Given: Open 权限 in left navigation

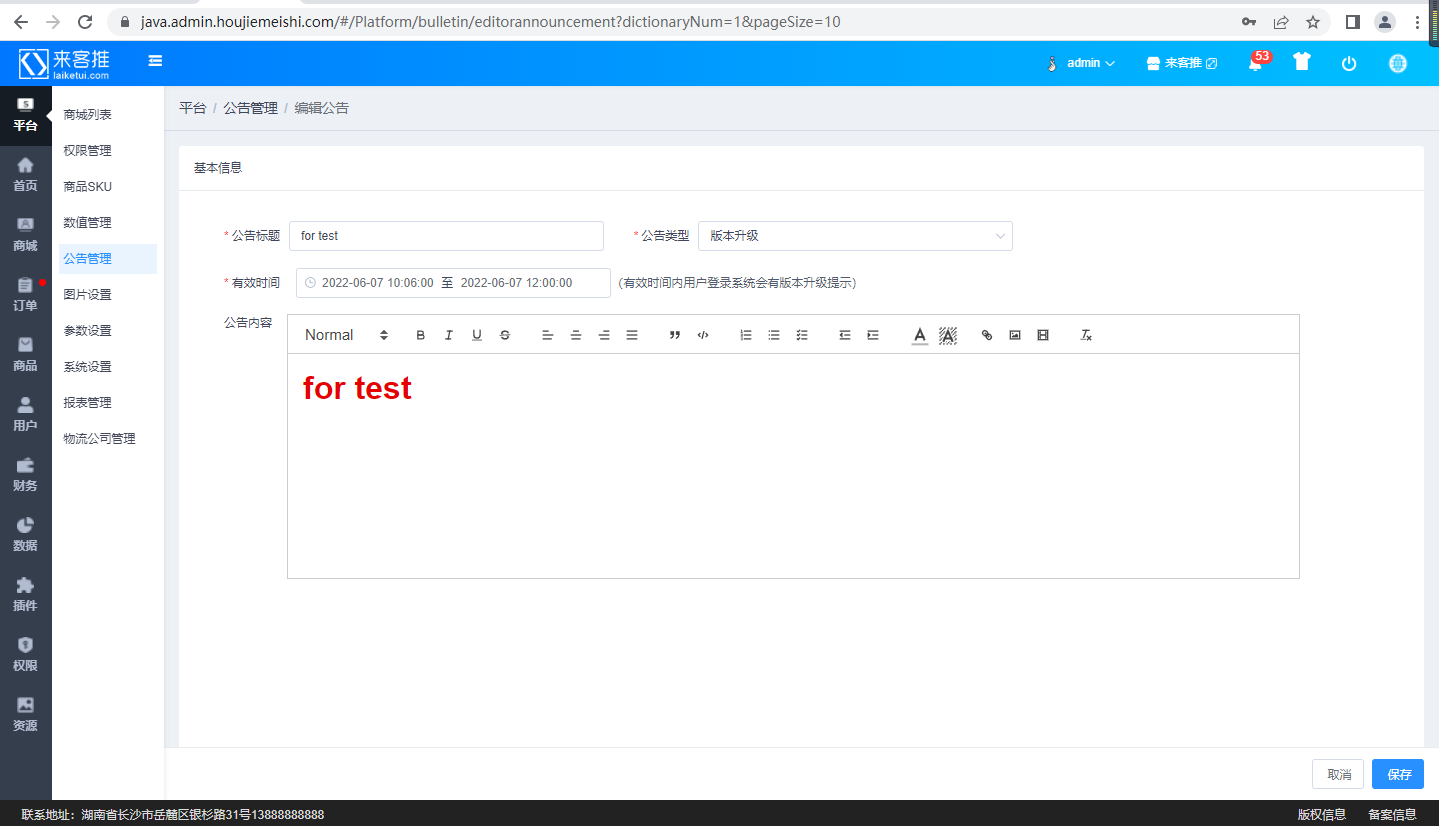Looking at the screenshot, I should [25, 655].
